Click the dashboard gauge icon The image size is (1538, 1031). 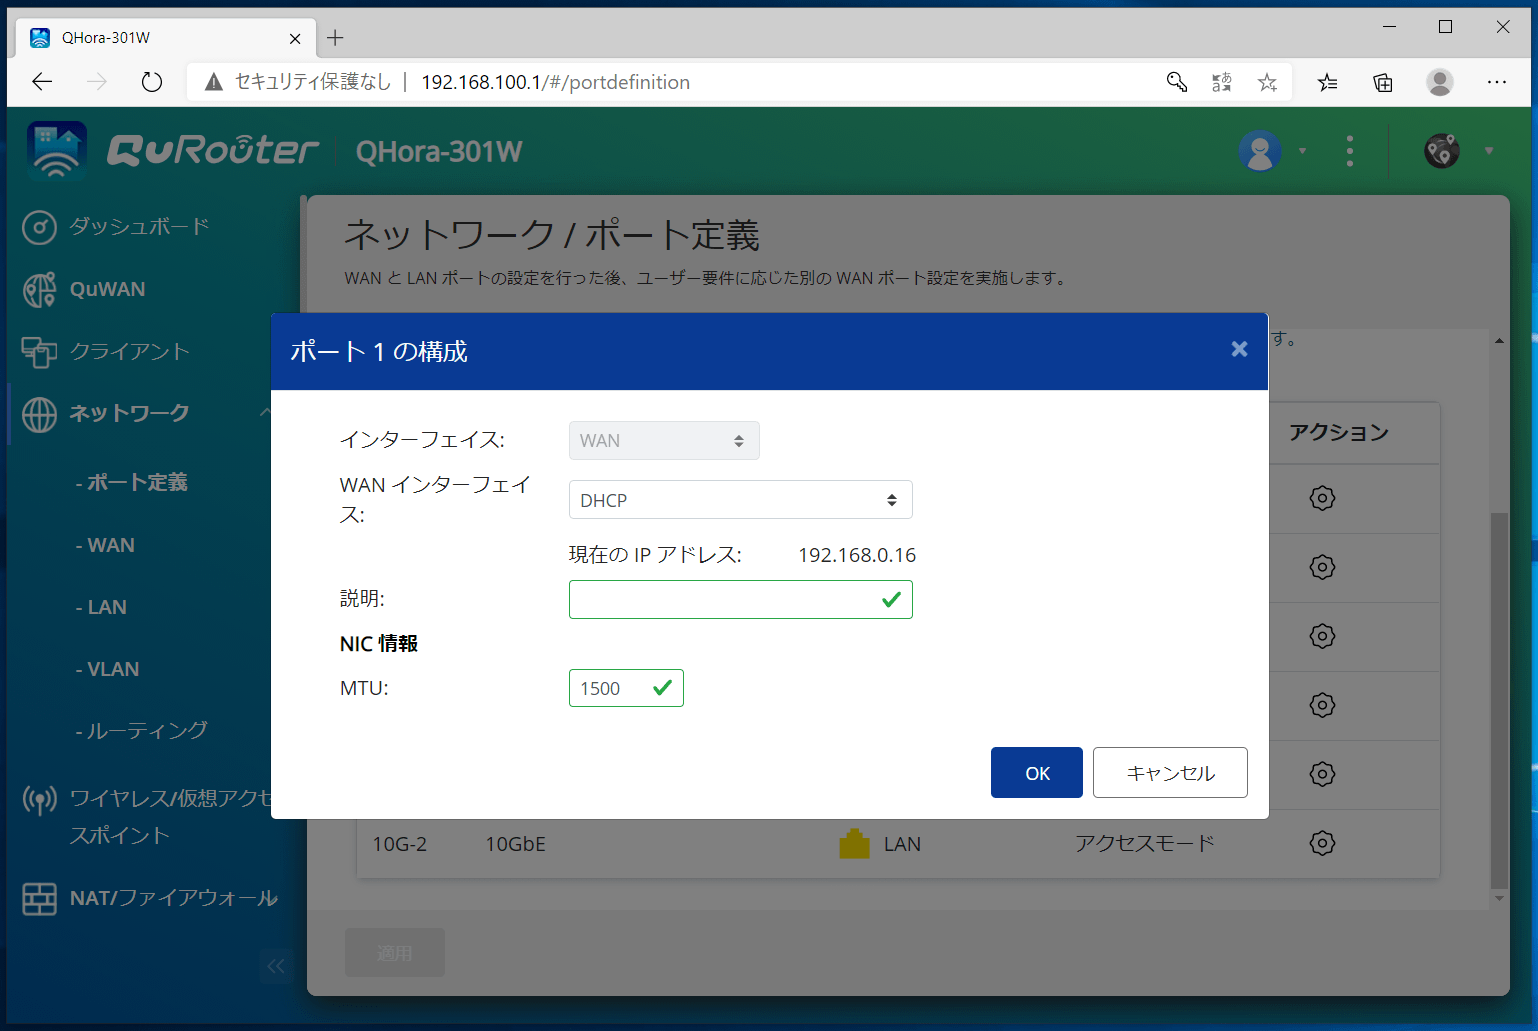point(39,227)
